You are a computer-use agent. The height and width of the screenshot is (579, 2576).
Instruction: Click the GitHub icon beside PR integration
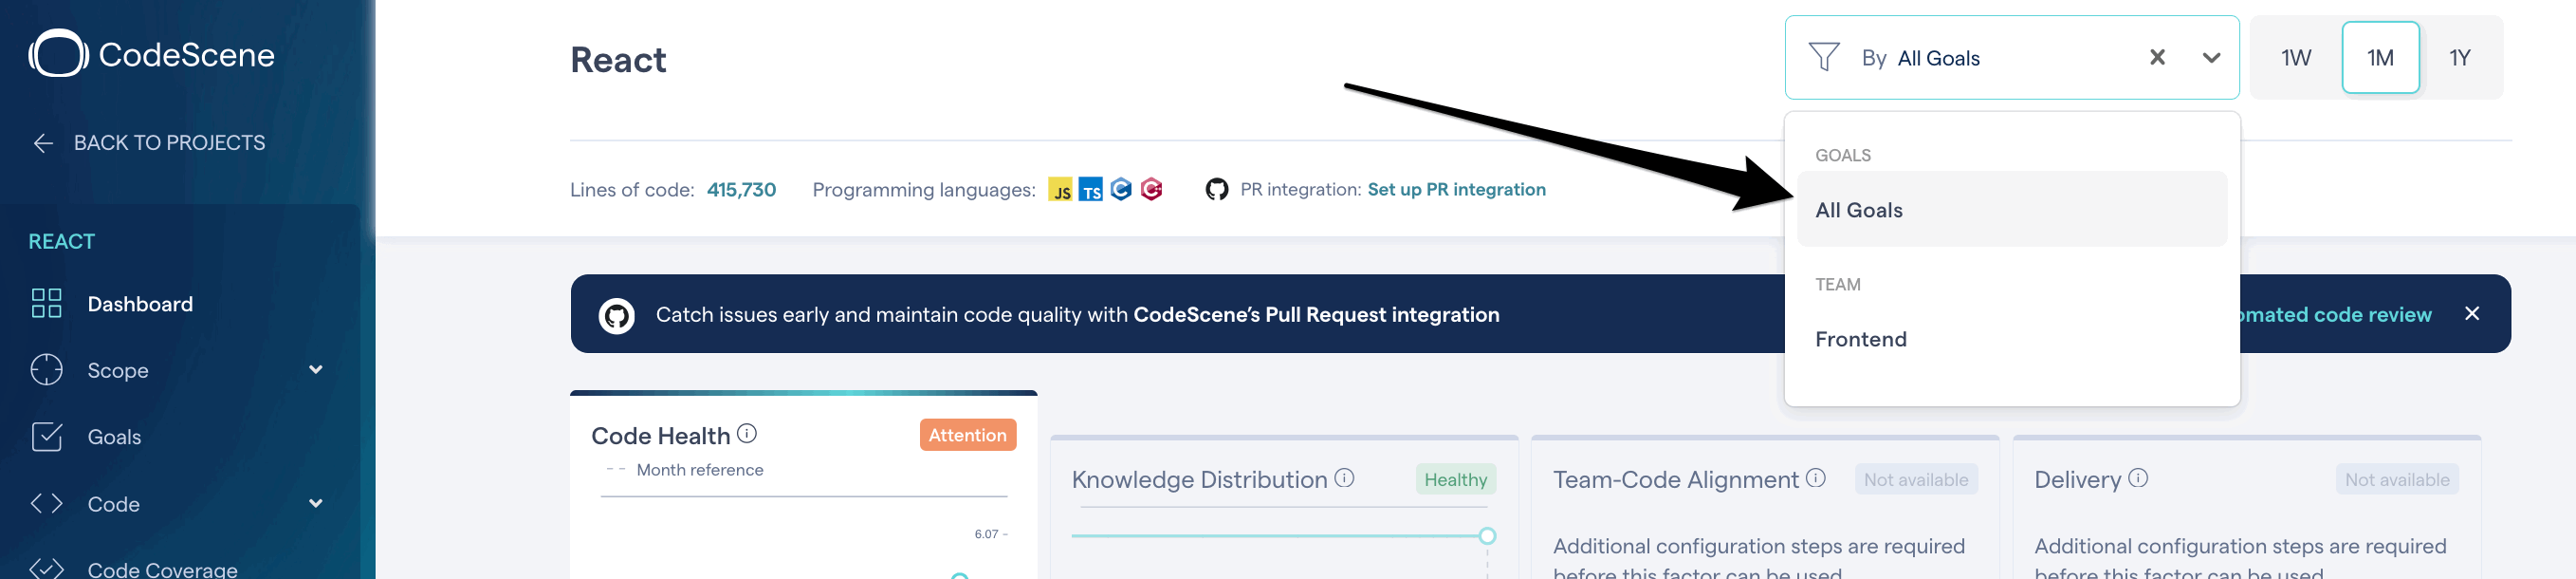[x=1217, y=189]
